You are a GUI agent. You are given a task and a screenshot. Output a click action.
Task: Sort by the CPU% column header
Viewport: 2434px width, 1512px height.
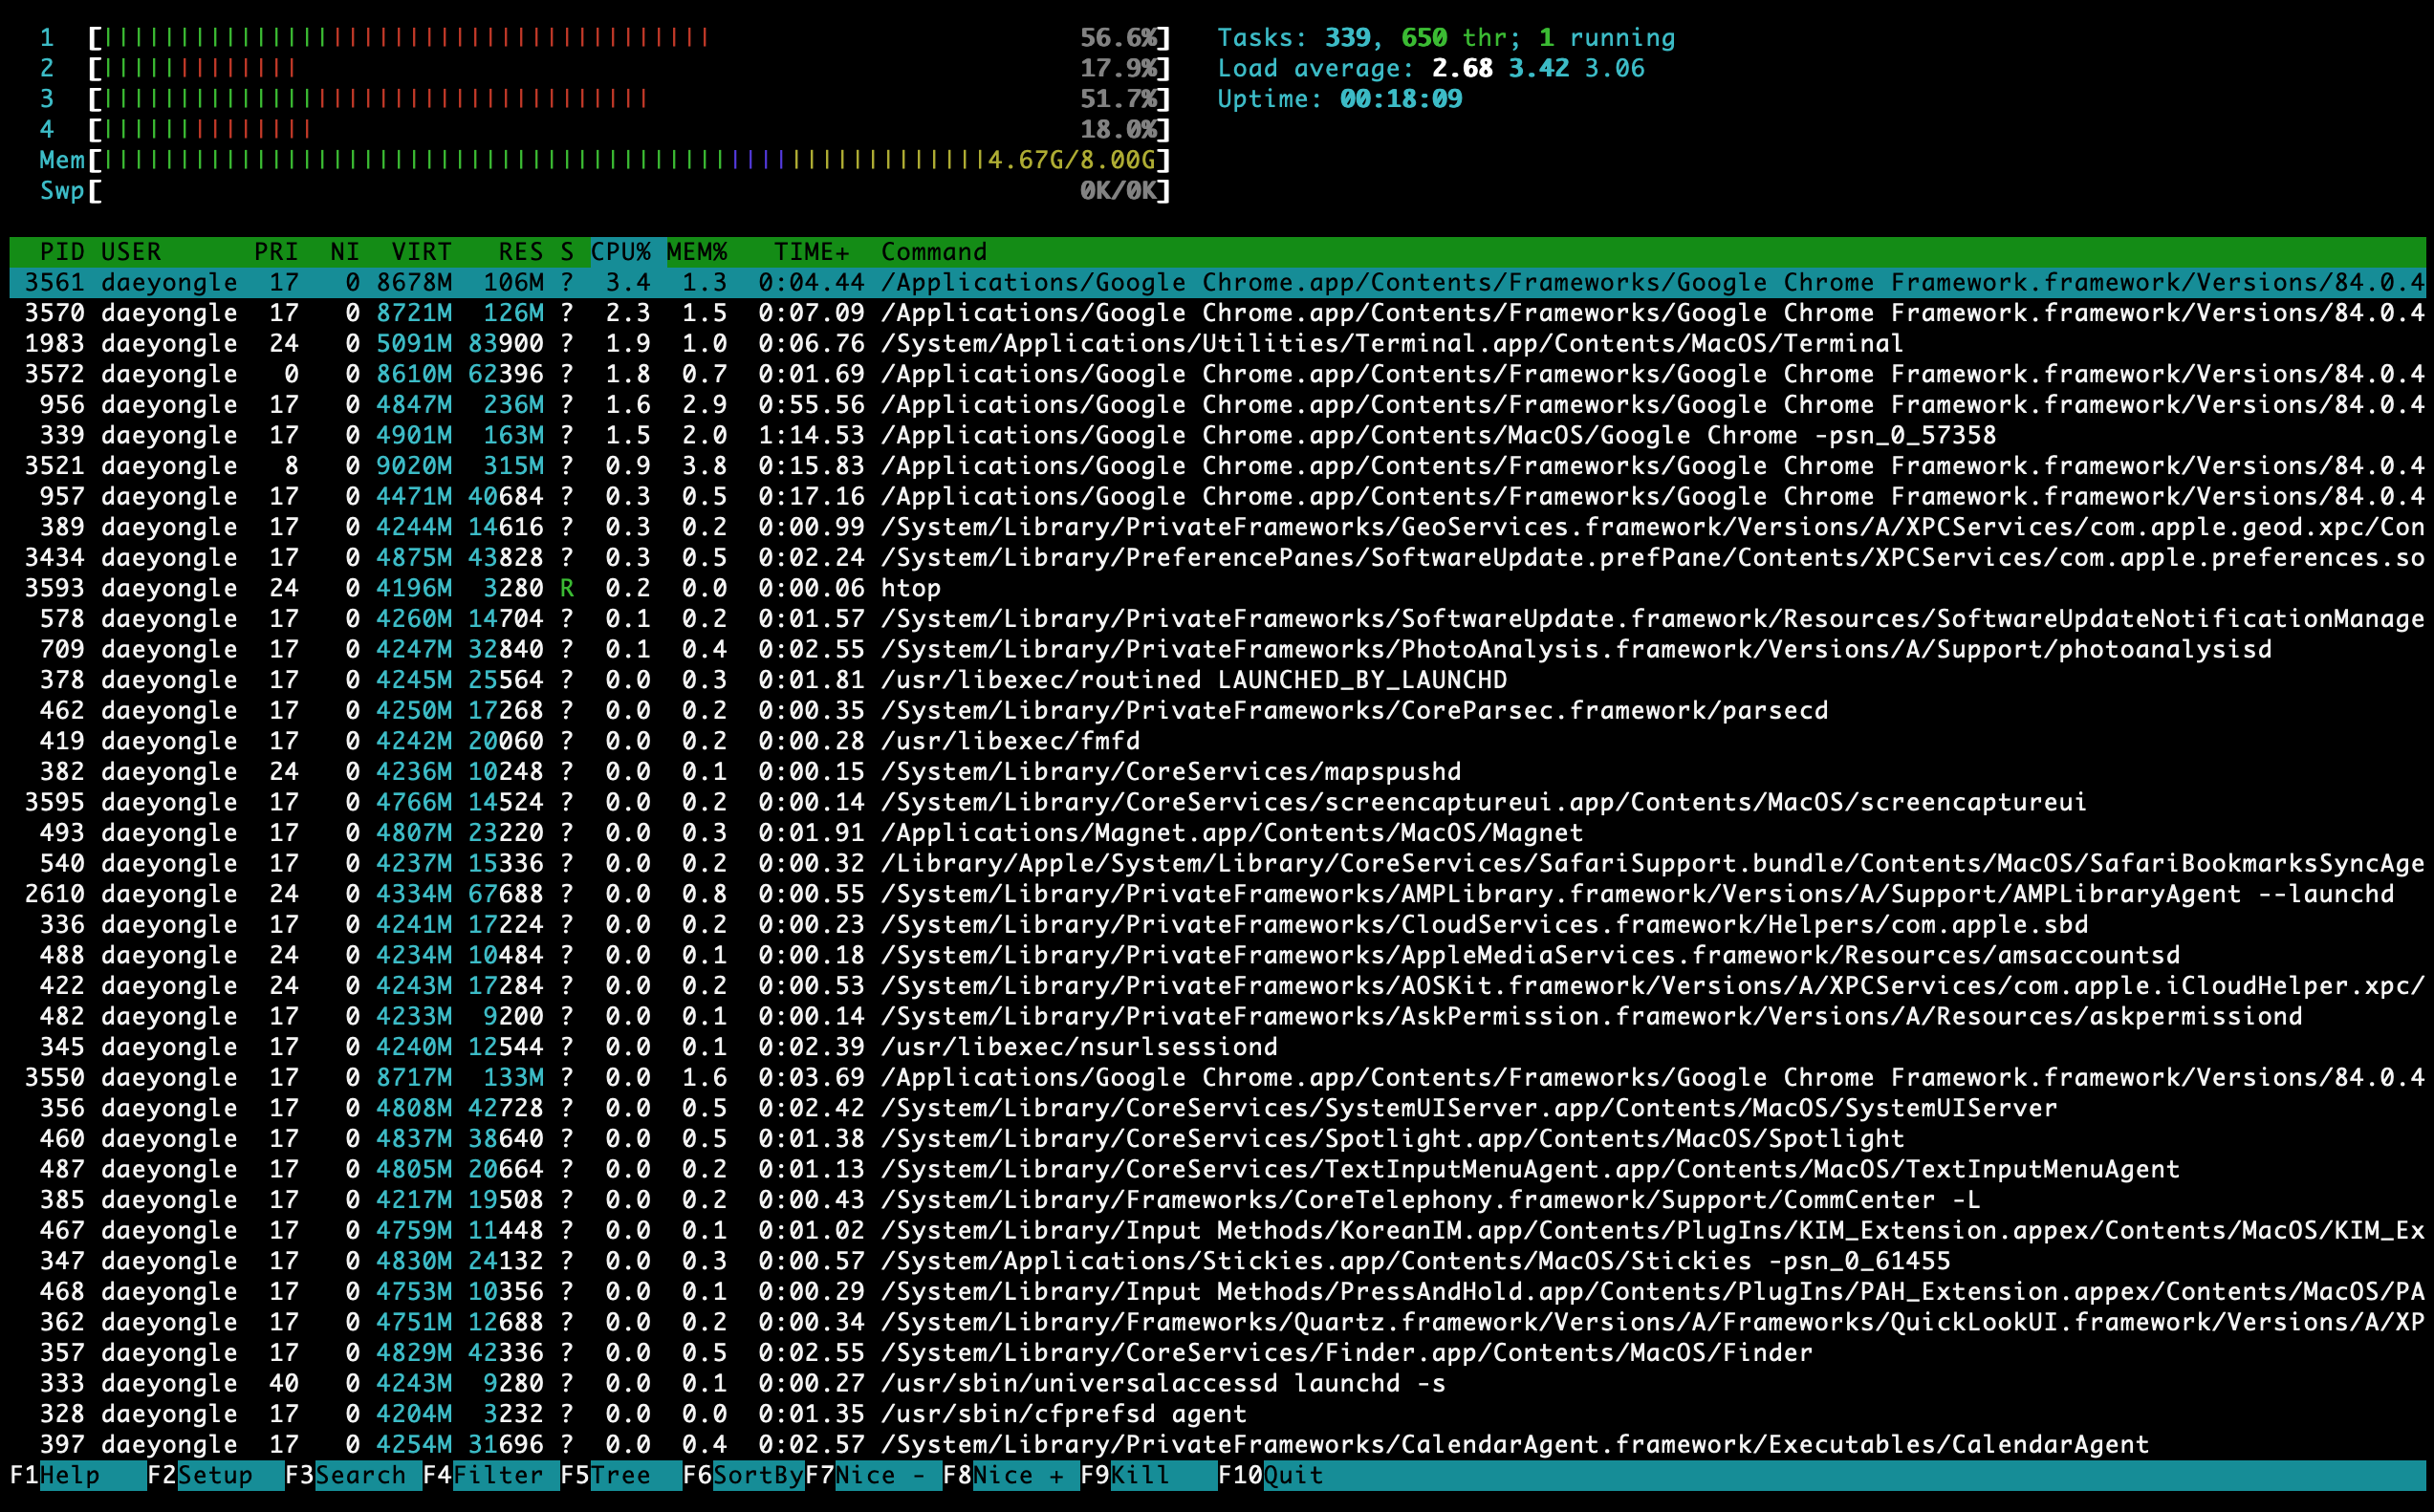click(x=620, y=252)
